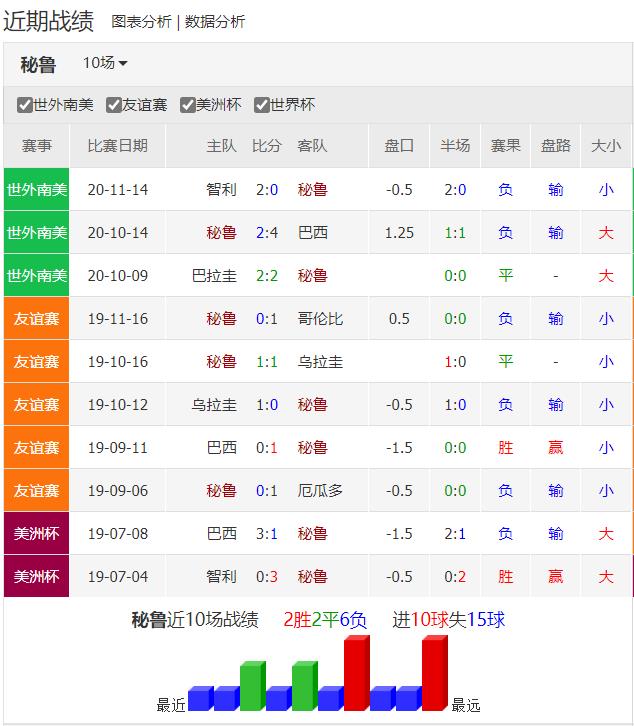
Task: Click the 比赛日期 column header
Action: pos(117,145)
